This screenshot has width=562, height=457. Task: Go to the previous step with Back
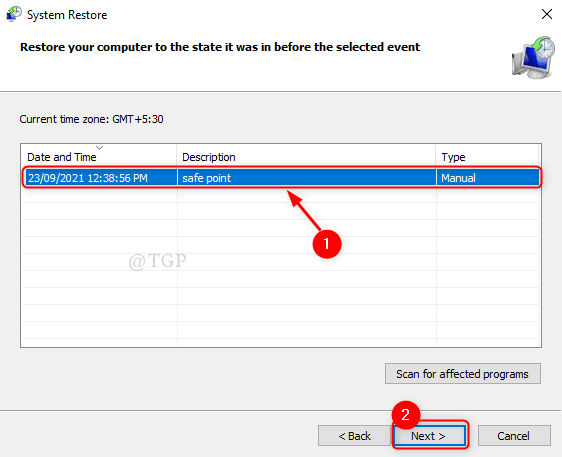click(x=354, y=436)
